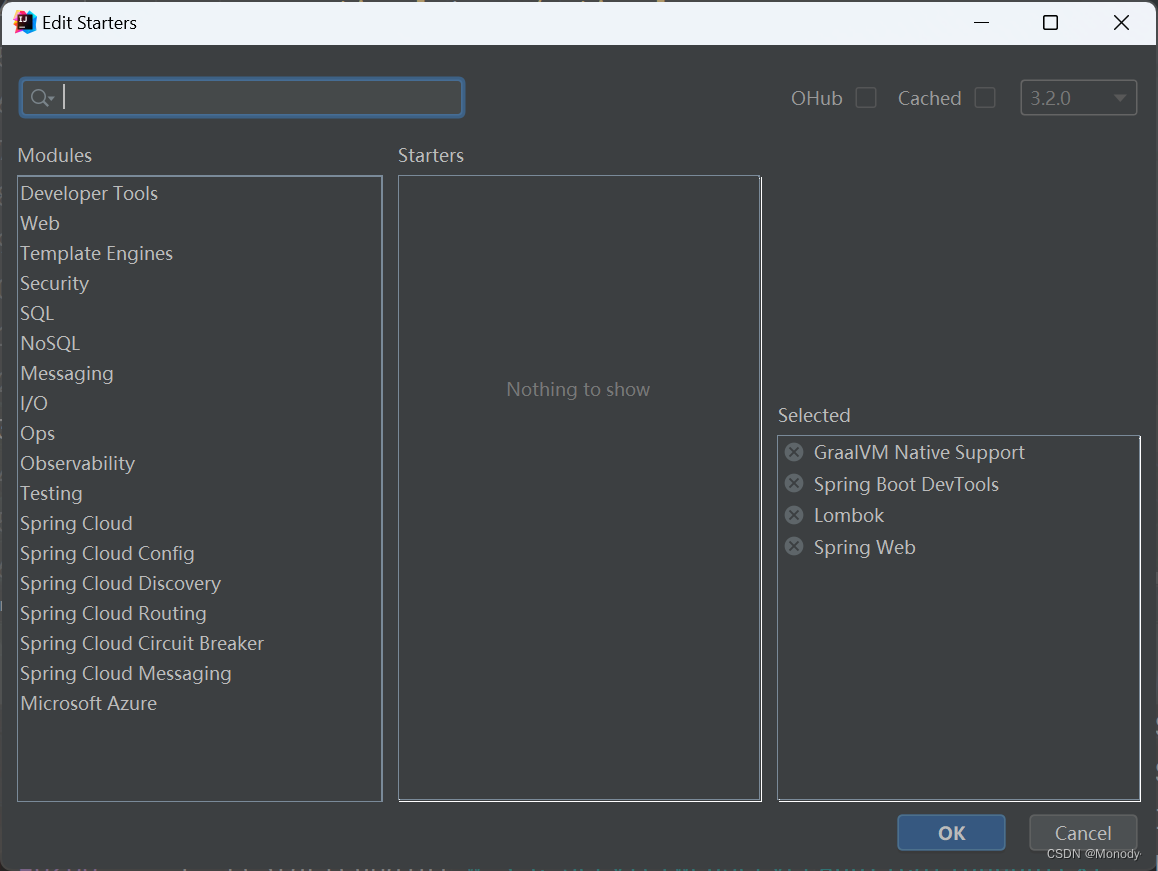Toggle the Cached checkbox

(x=984, y=98)
